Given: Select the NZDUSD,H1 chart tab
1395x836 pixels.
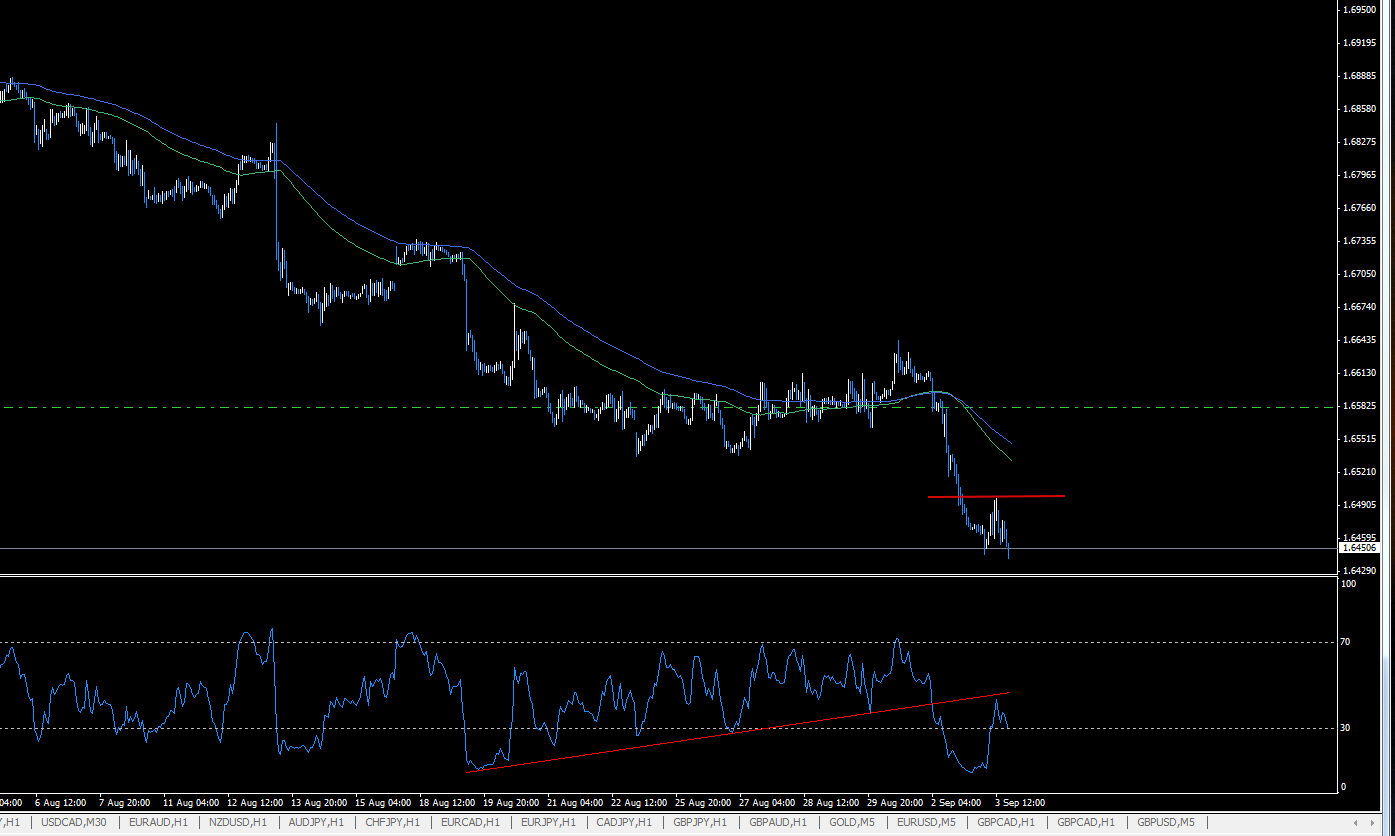Looking at the screenshot, I should point(237,822).
